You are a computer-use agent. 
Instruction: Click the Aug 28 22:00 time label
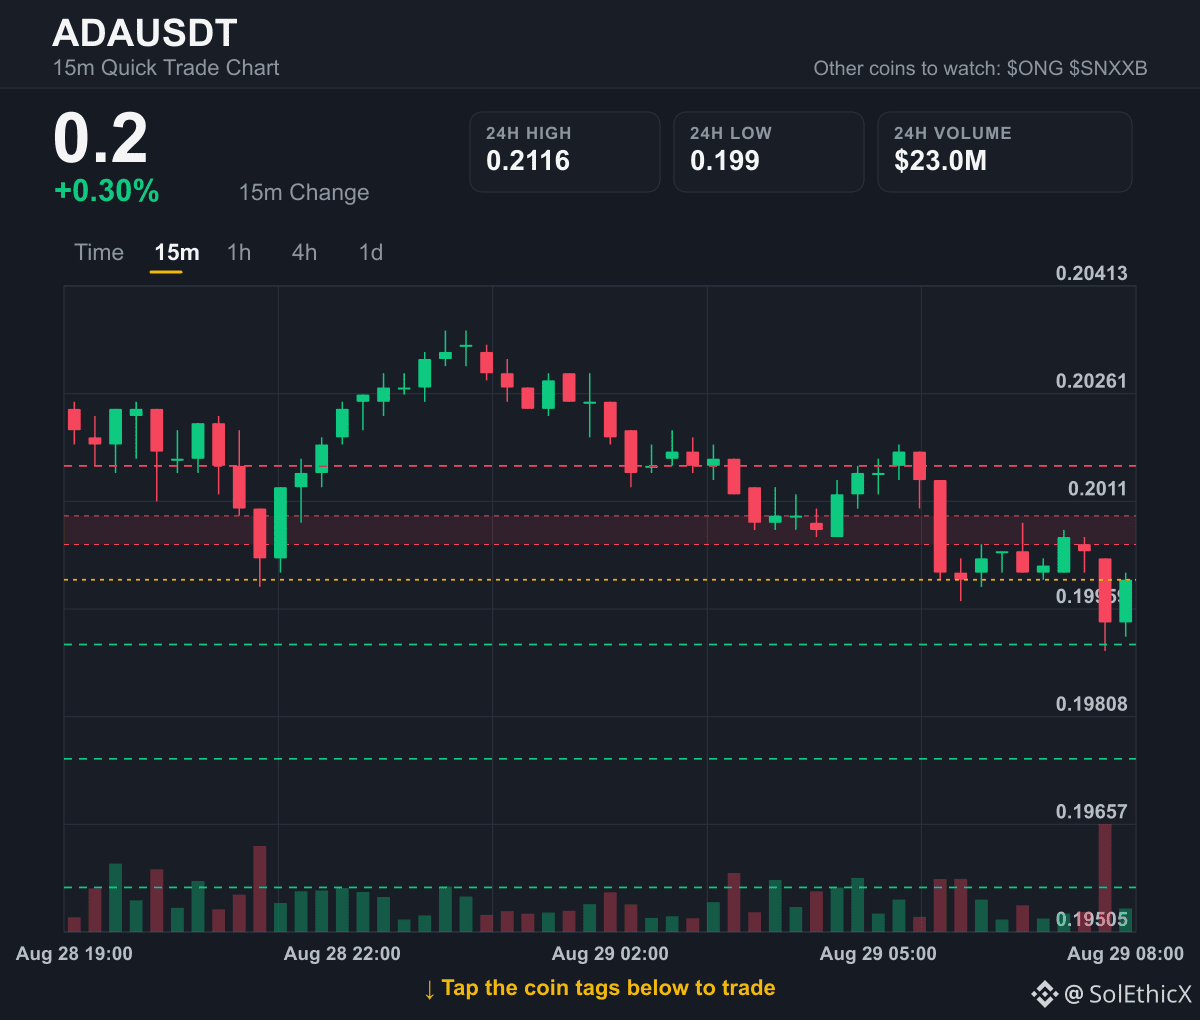coord(342,954)
